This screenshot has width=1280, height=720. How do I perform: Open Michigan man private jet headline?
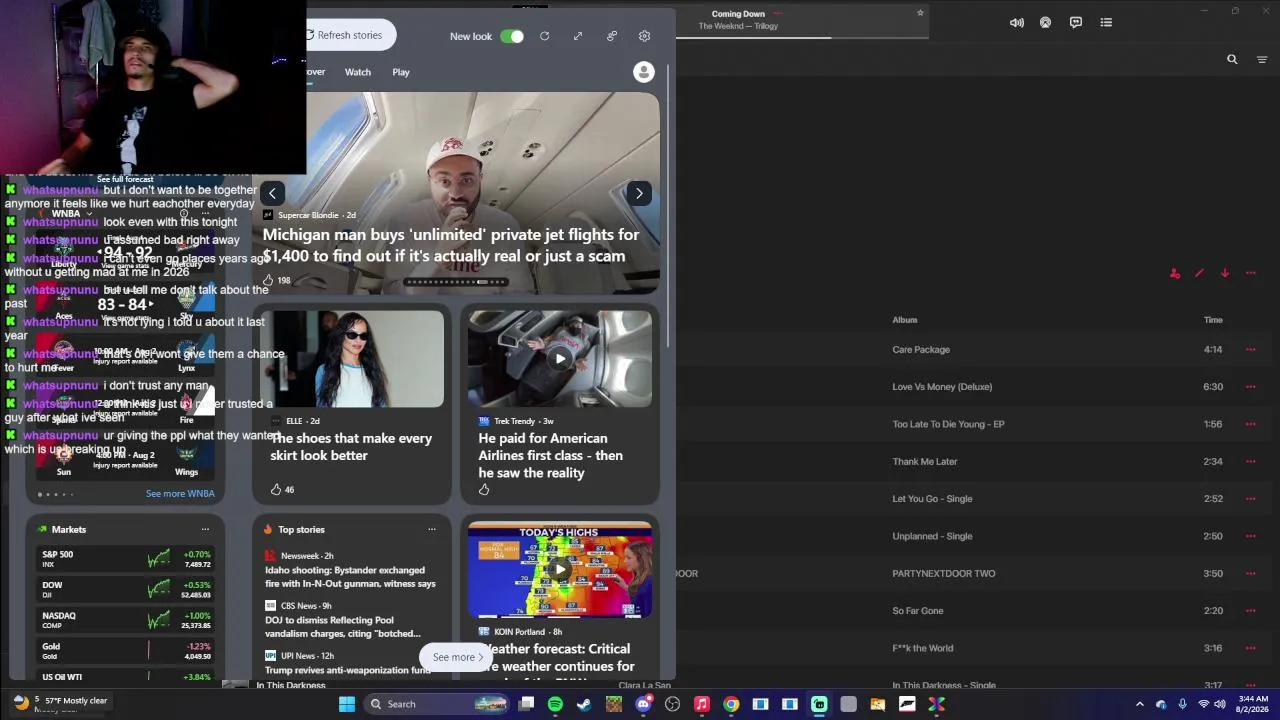click(451, 245)
